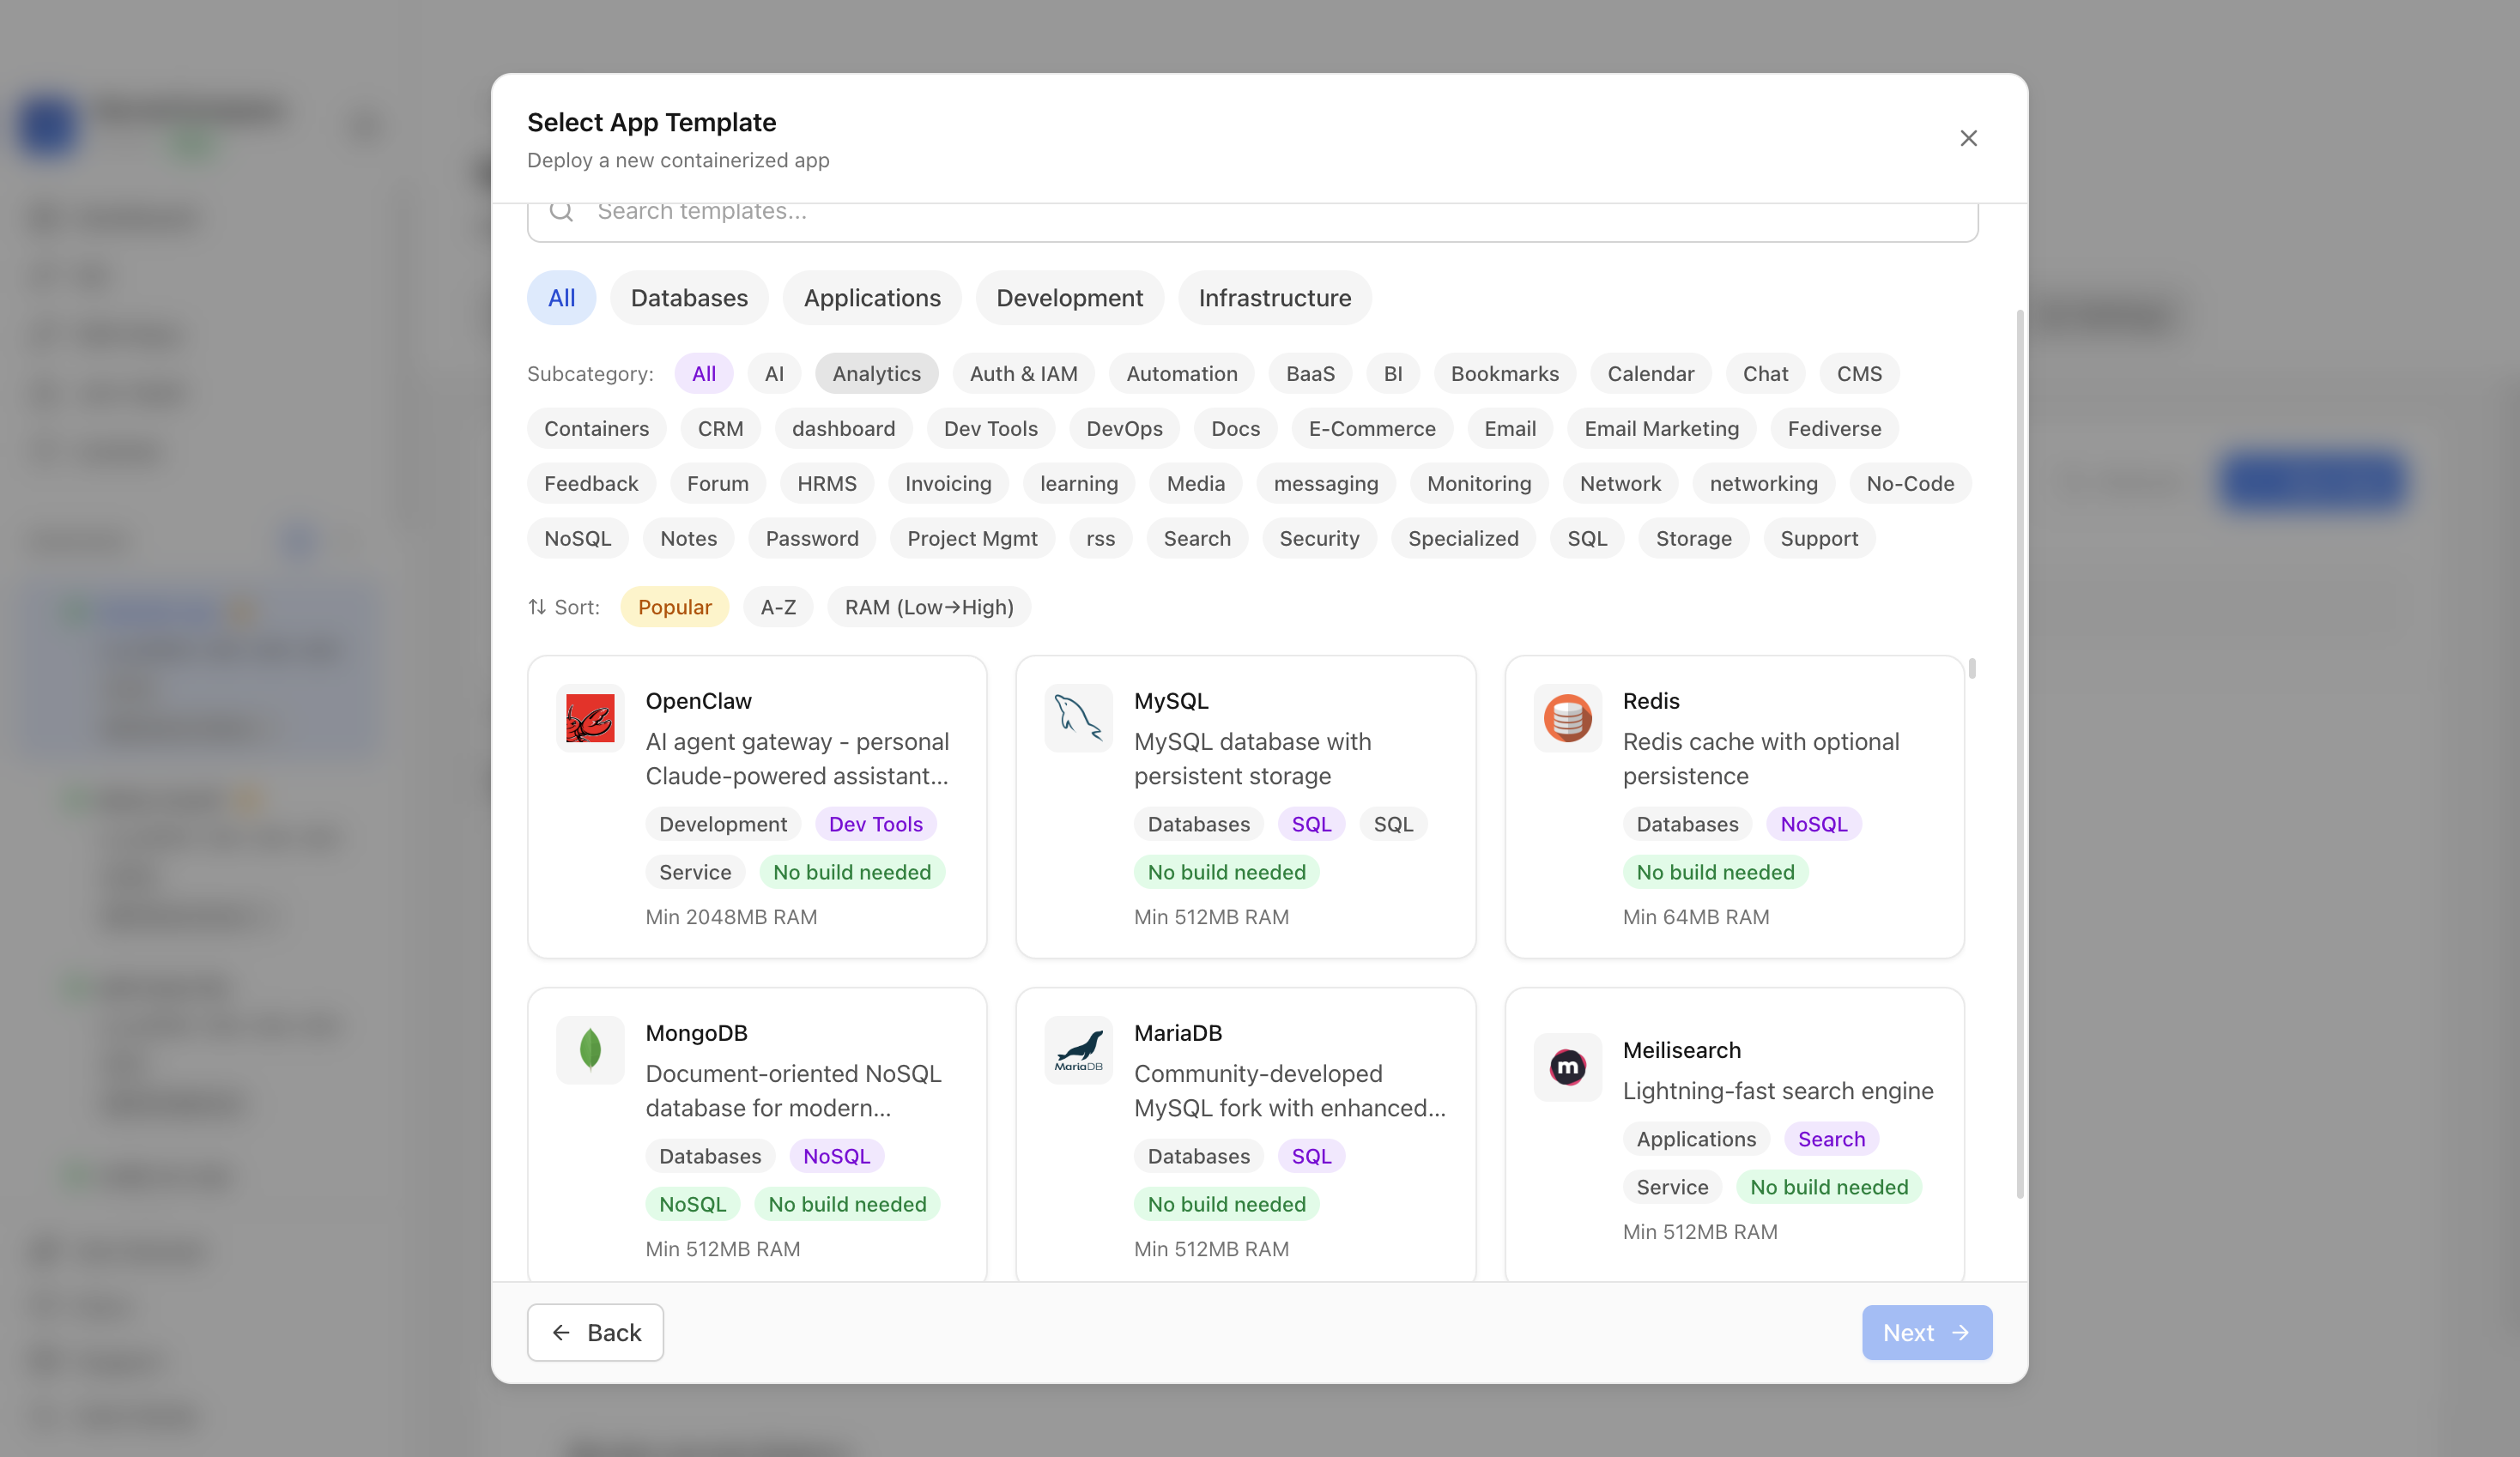Click the search magnifier icon

[x=561, y=211]
